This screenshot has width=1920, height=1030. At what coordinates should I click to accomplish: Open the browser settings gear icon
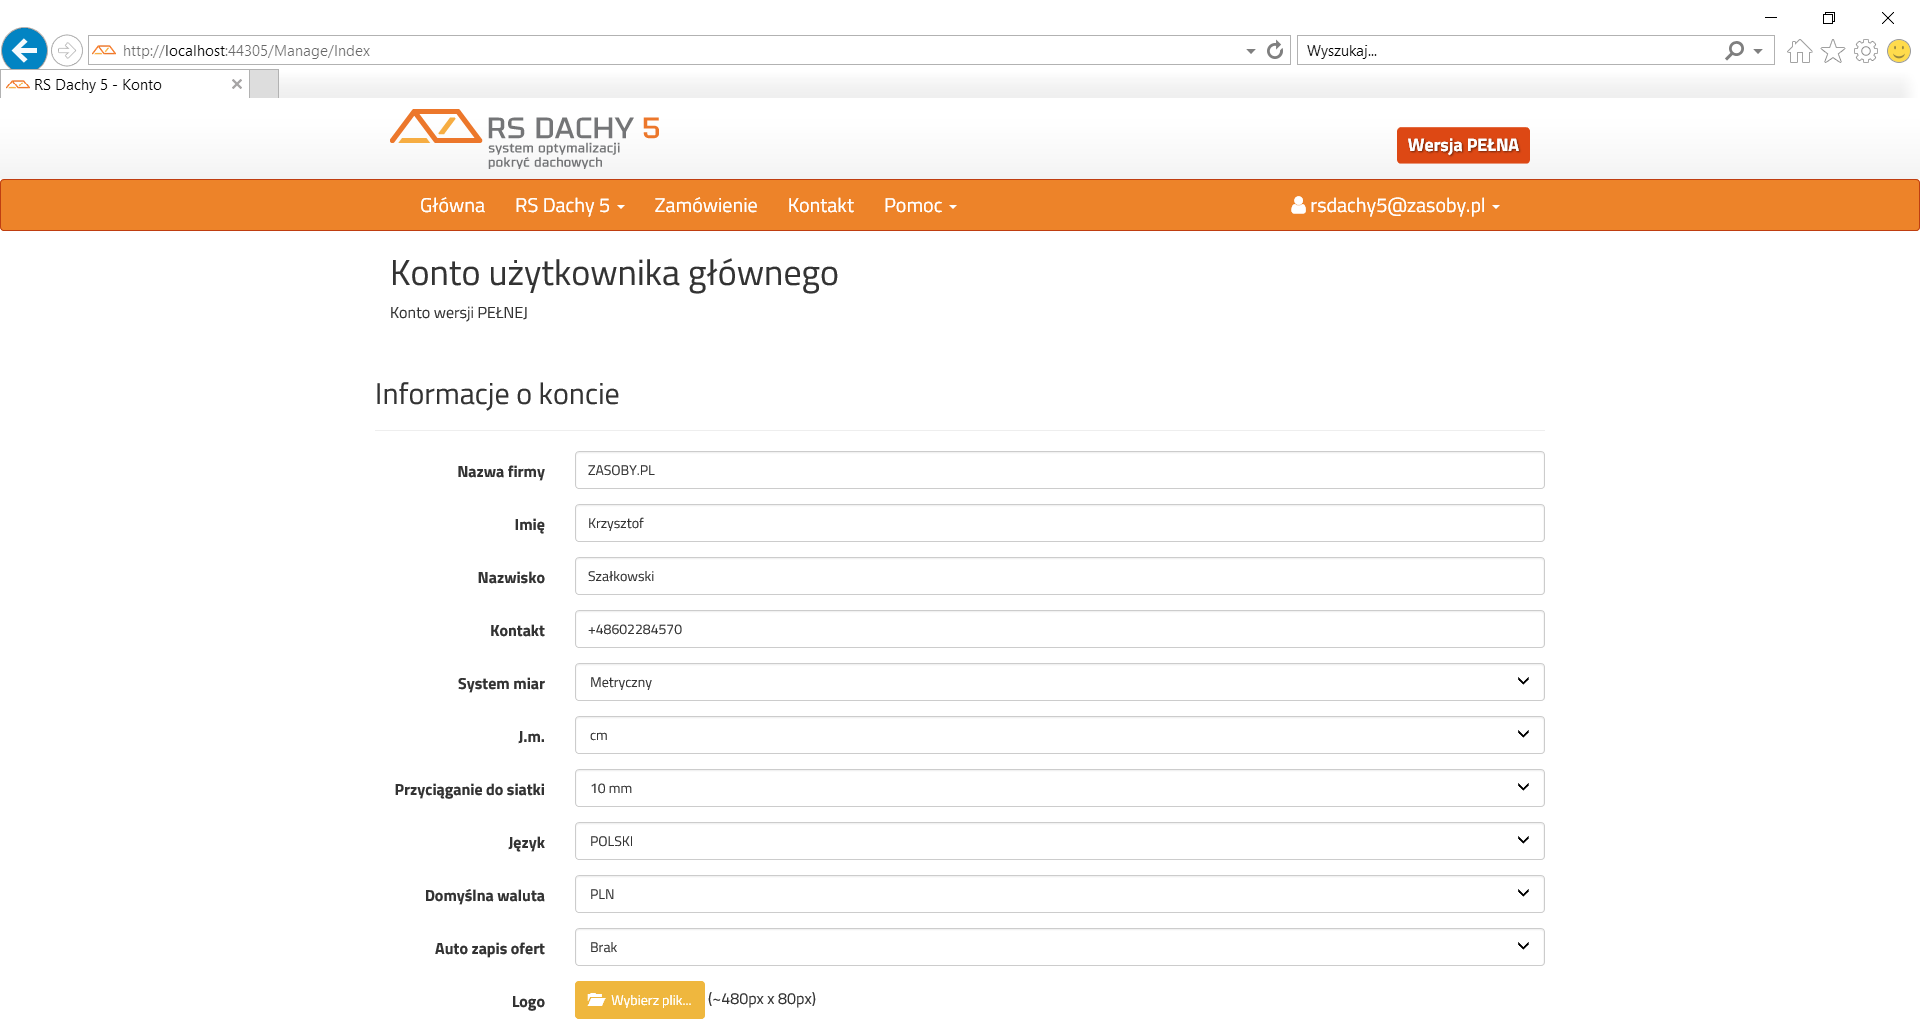pyautogui.click(x=1865, y=51)
